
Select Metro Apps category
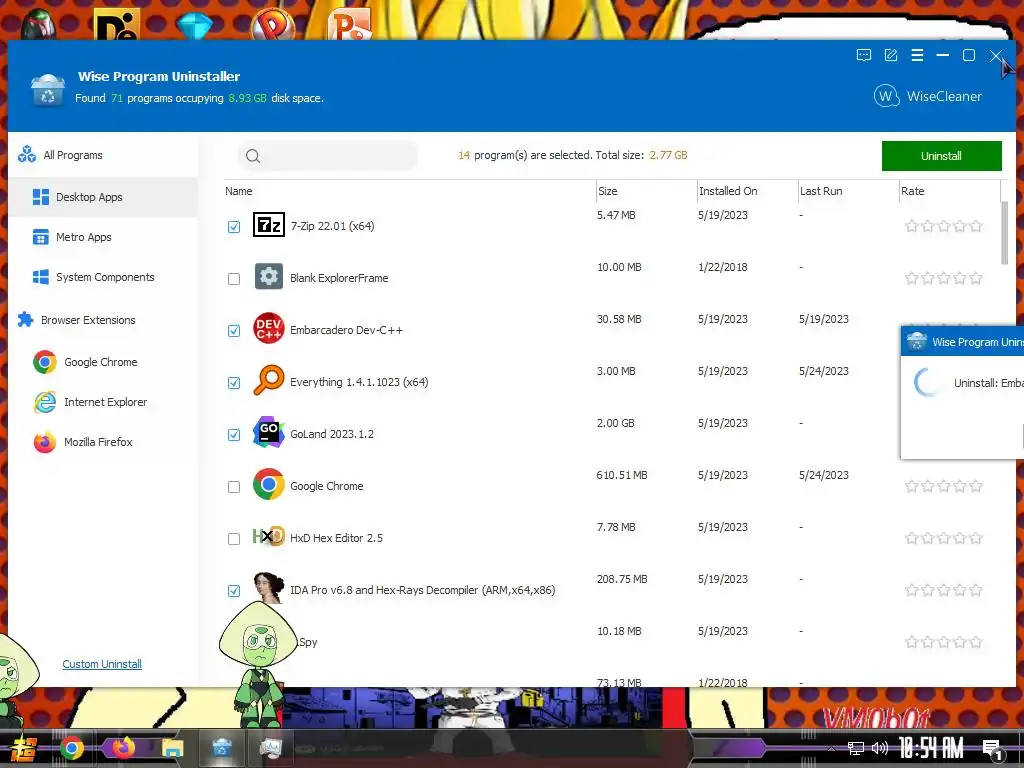[103, 237]
